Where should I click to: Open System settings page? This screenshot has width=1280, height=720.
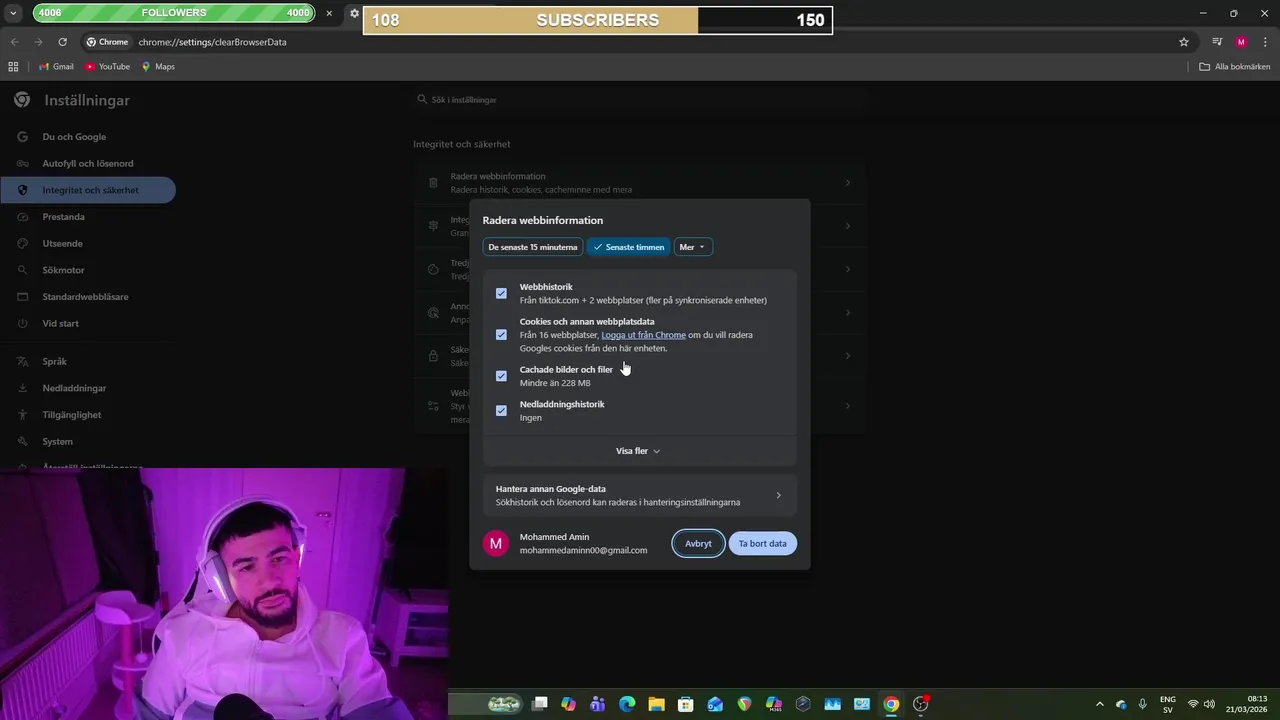(57, 442)
